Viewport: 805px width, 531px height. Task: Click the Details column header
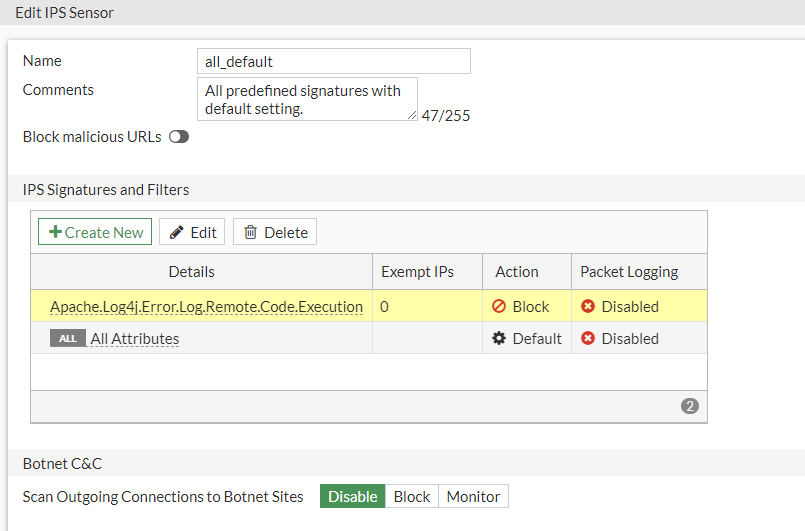point(191,272)
